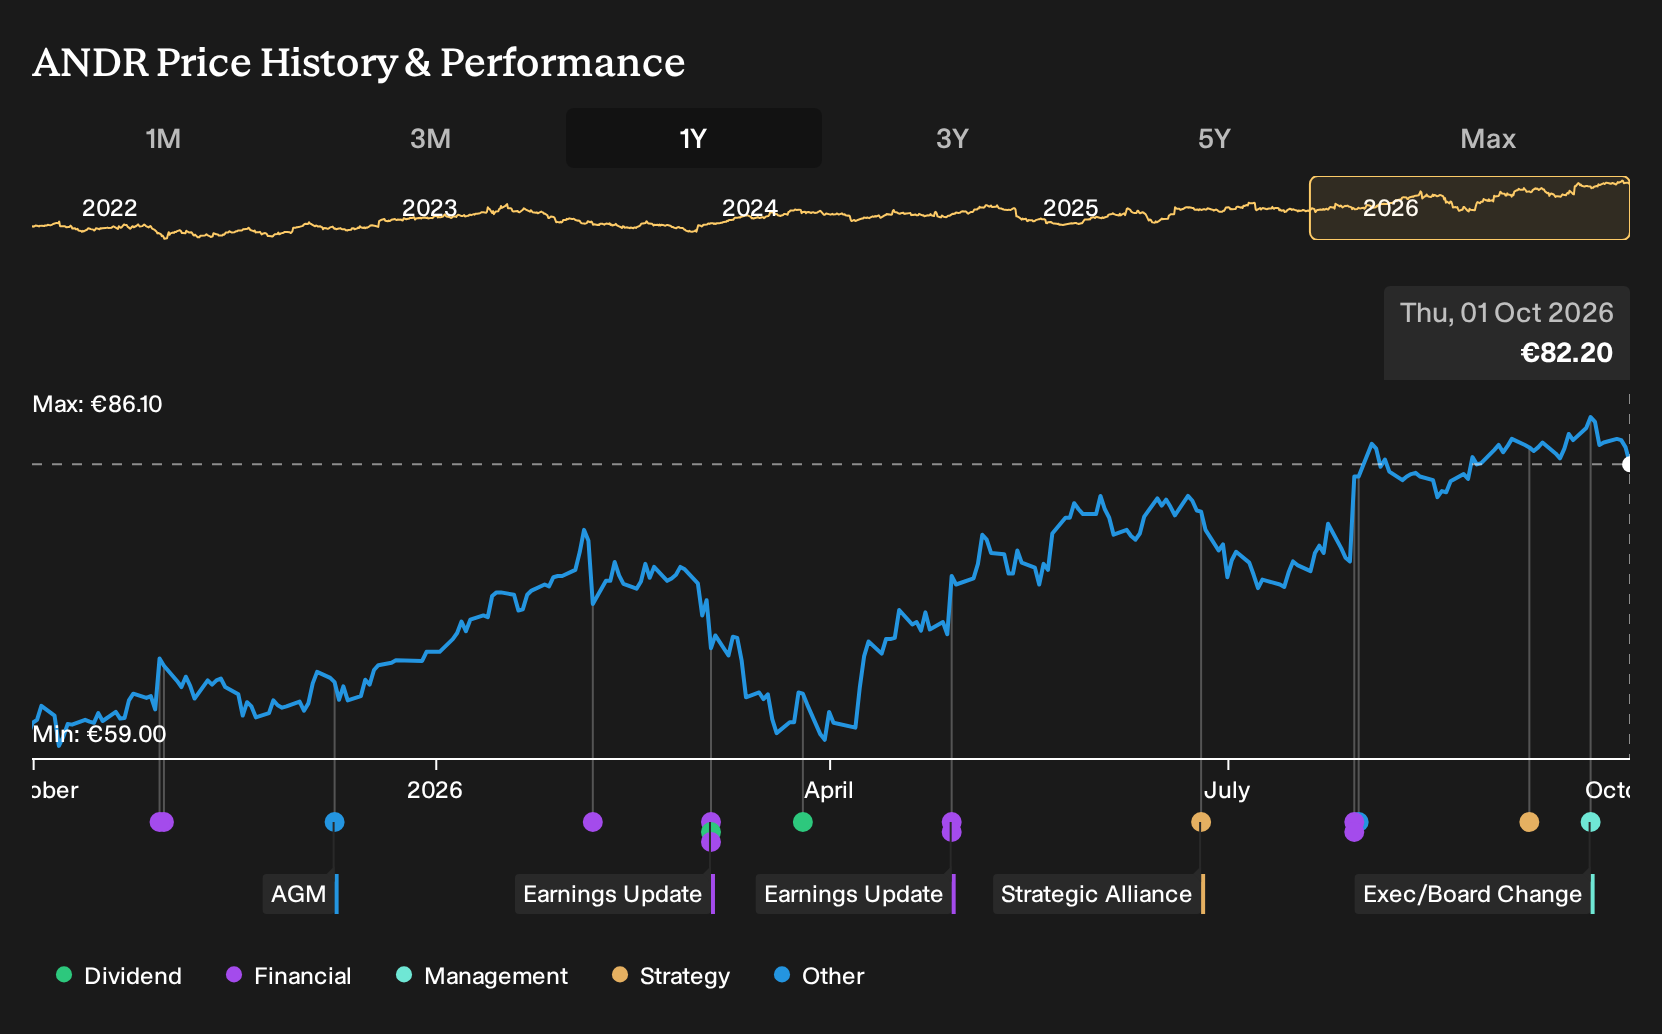Toggle the Financial events legend item
This screenshot has height=1034, width=1662.
pyautogui.click(x=289, y=975)
